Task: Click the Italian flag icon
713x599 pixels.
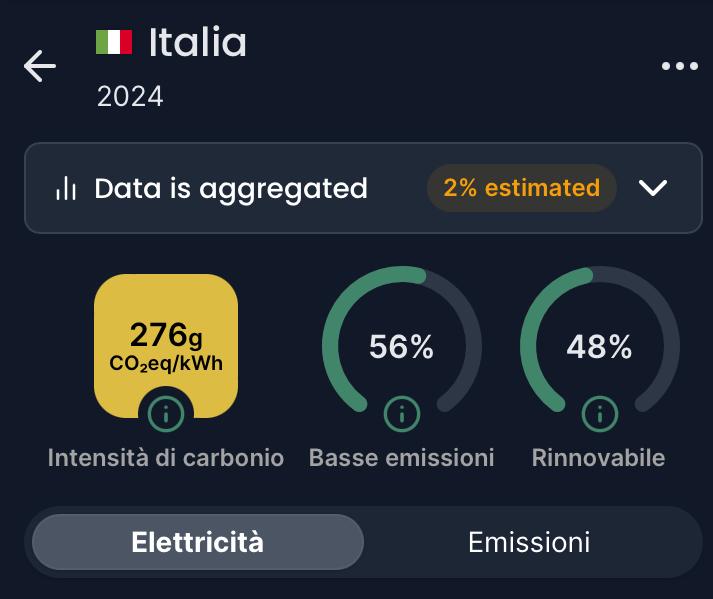Action: pos(114,42)
